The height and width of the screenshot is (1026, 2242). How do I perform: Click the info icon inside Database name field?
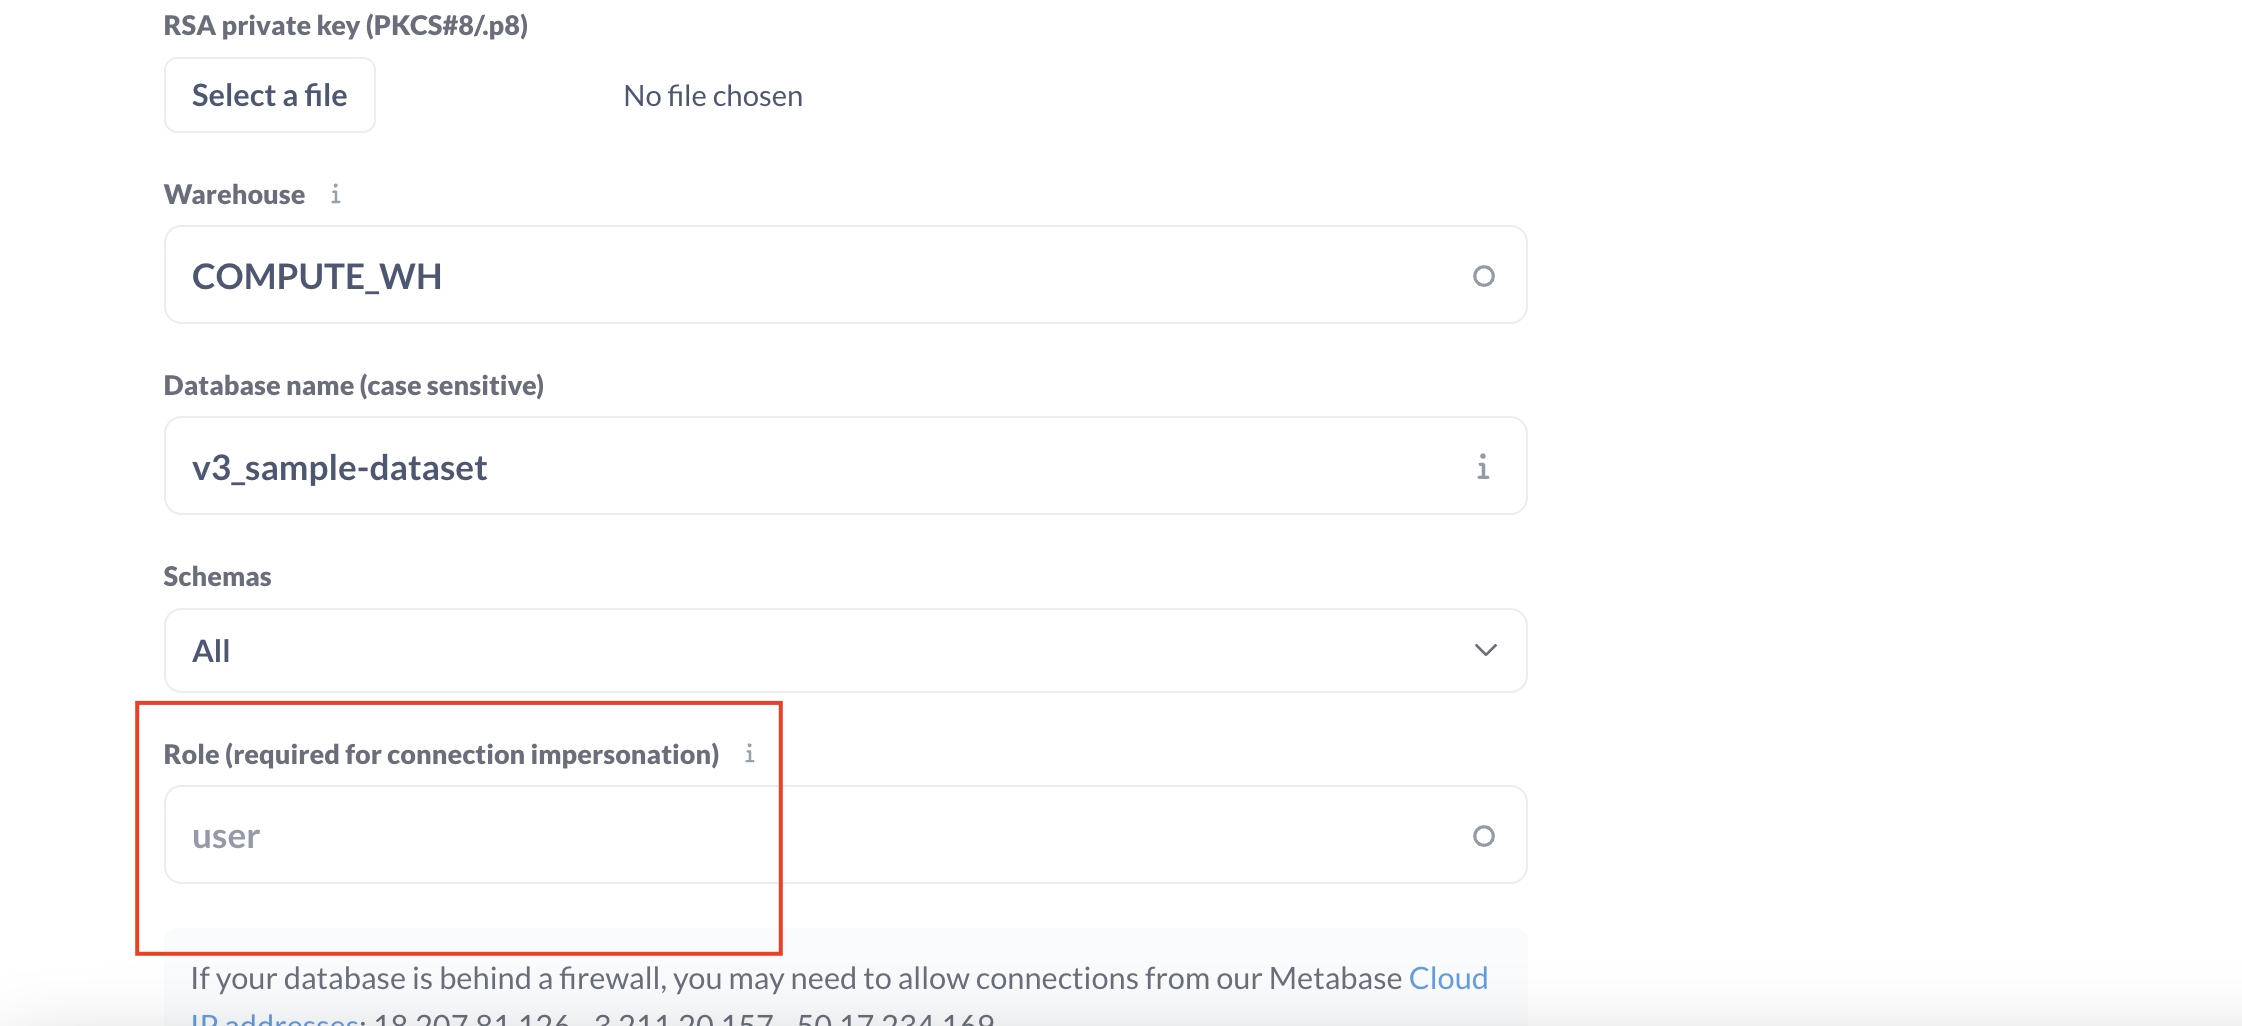click(x=1484, y=466)
